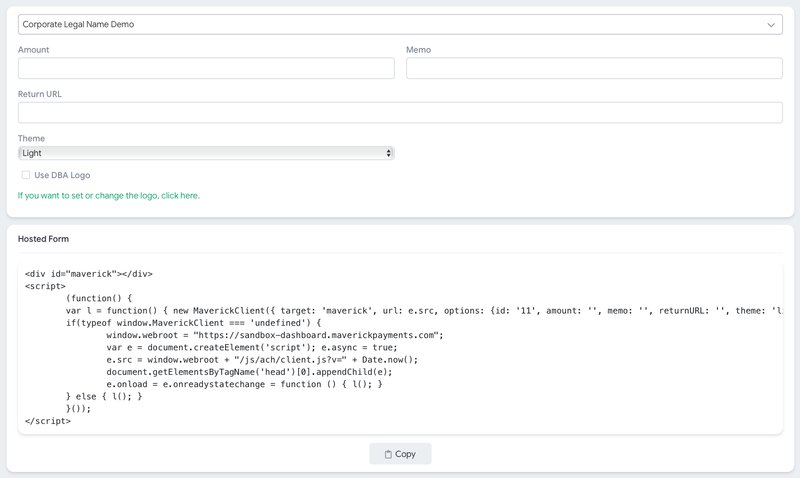Screen dimensions: 800x478
Task: Click the opening script tag line
Action: point(45,286)
